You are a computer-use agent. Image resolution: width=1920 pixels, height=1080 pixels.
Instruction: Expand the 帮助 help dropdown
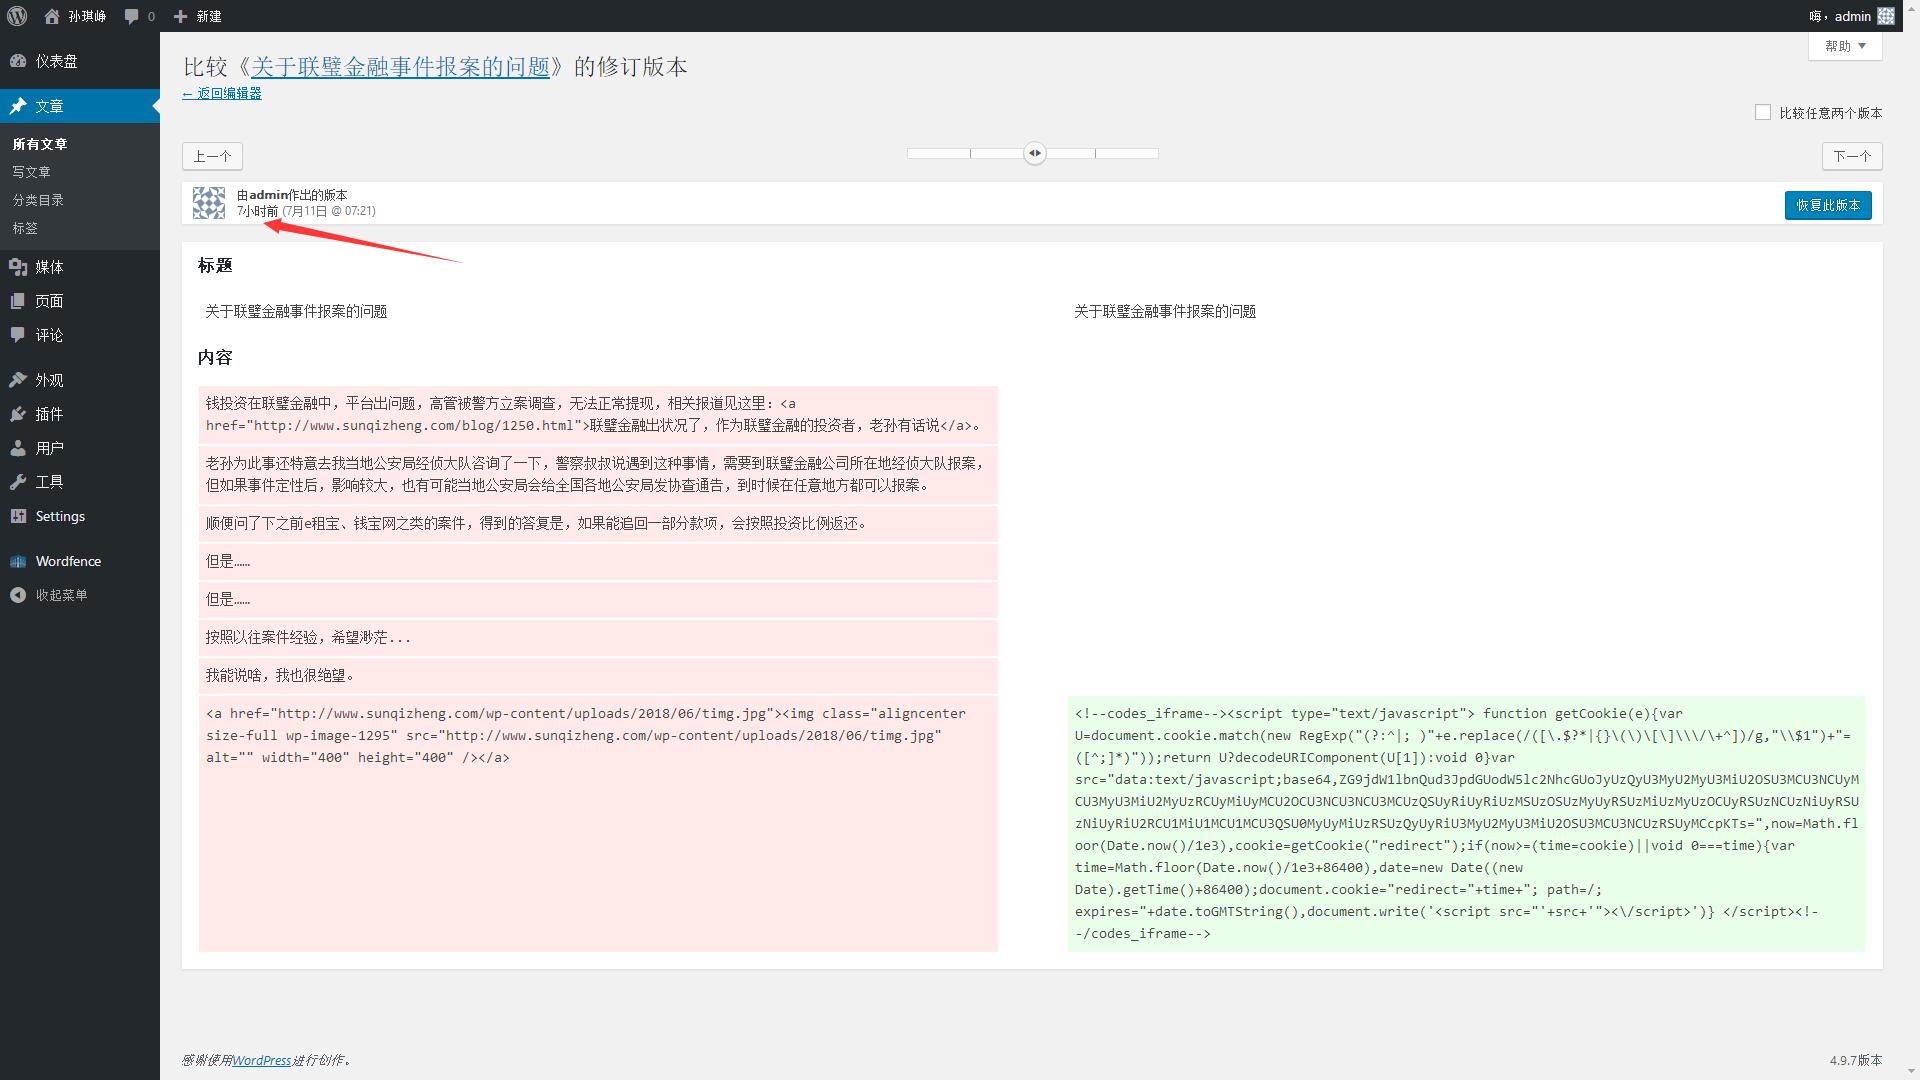1845,46
